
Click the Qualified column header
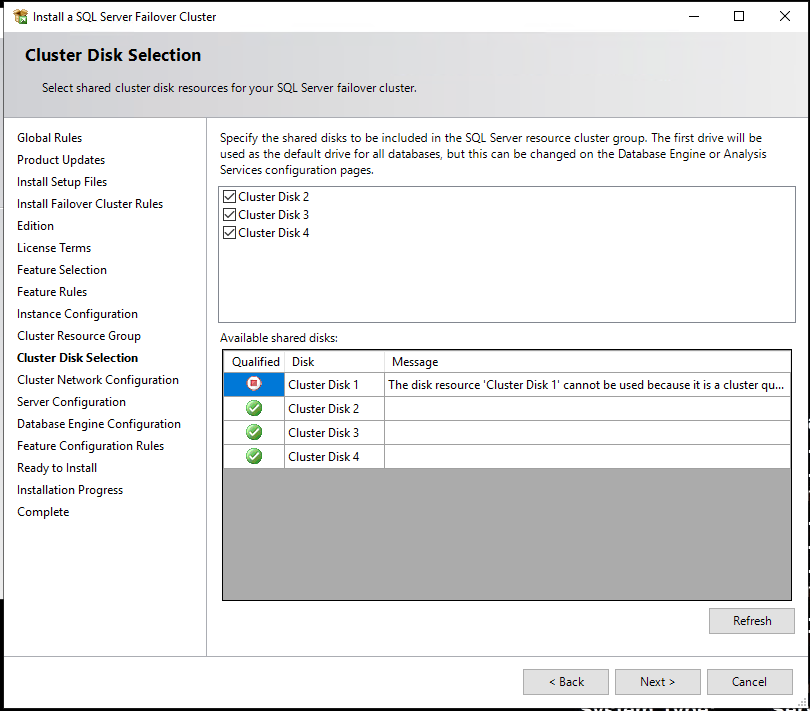coord(255,362)
